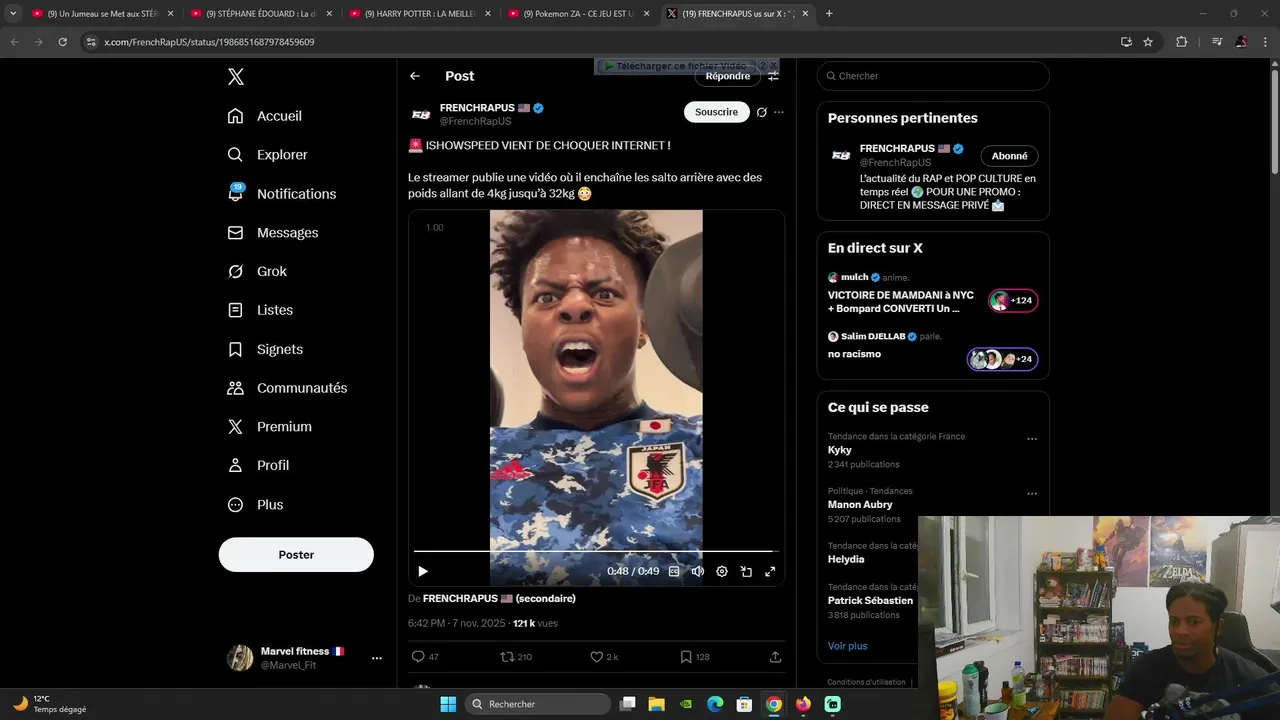
Task: Click the reply icon with 47 comments
Action: click(x=425, y=657)
